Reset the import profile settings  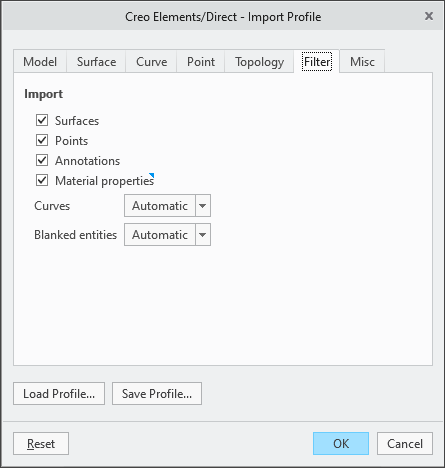[x=41, y=444]
